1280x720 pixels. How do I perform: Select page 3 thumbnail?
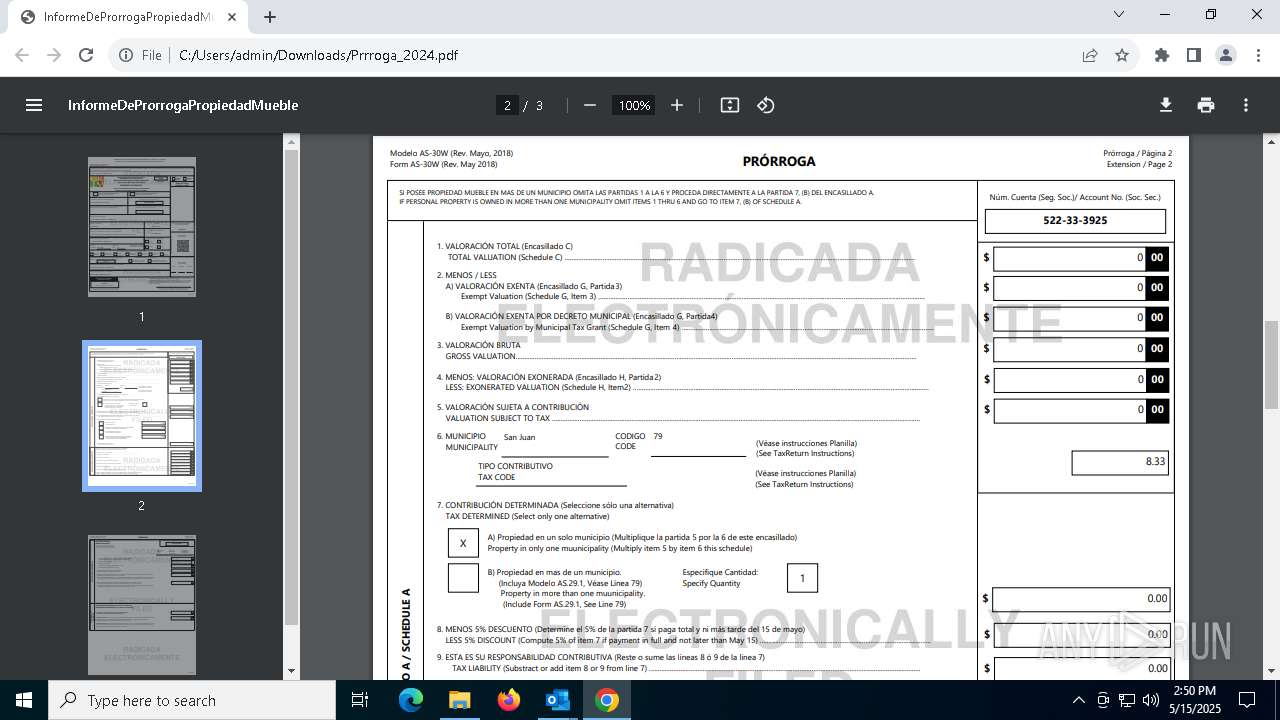coord(142,605)
